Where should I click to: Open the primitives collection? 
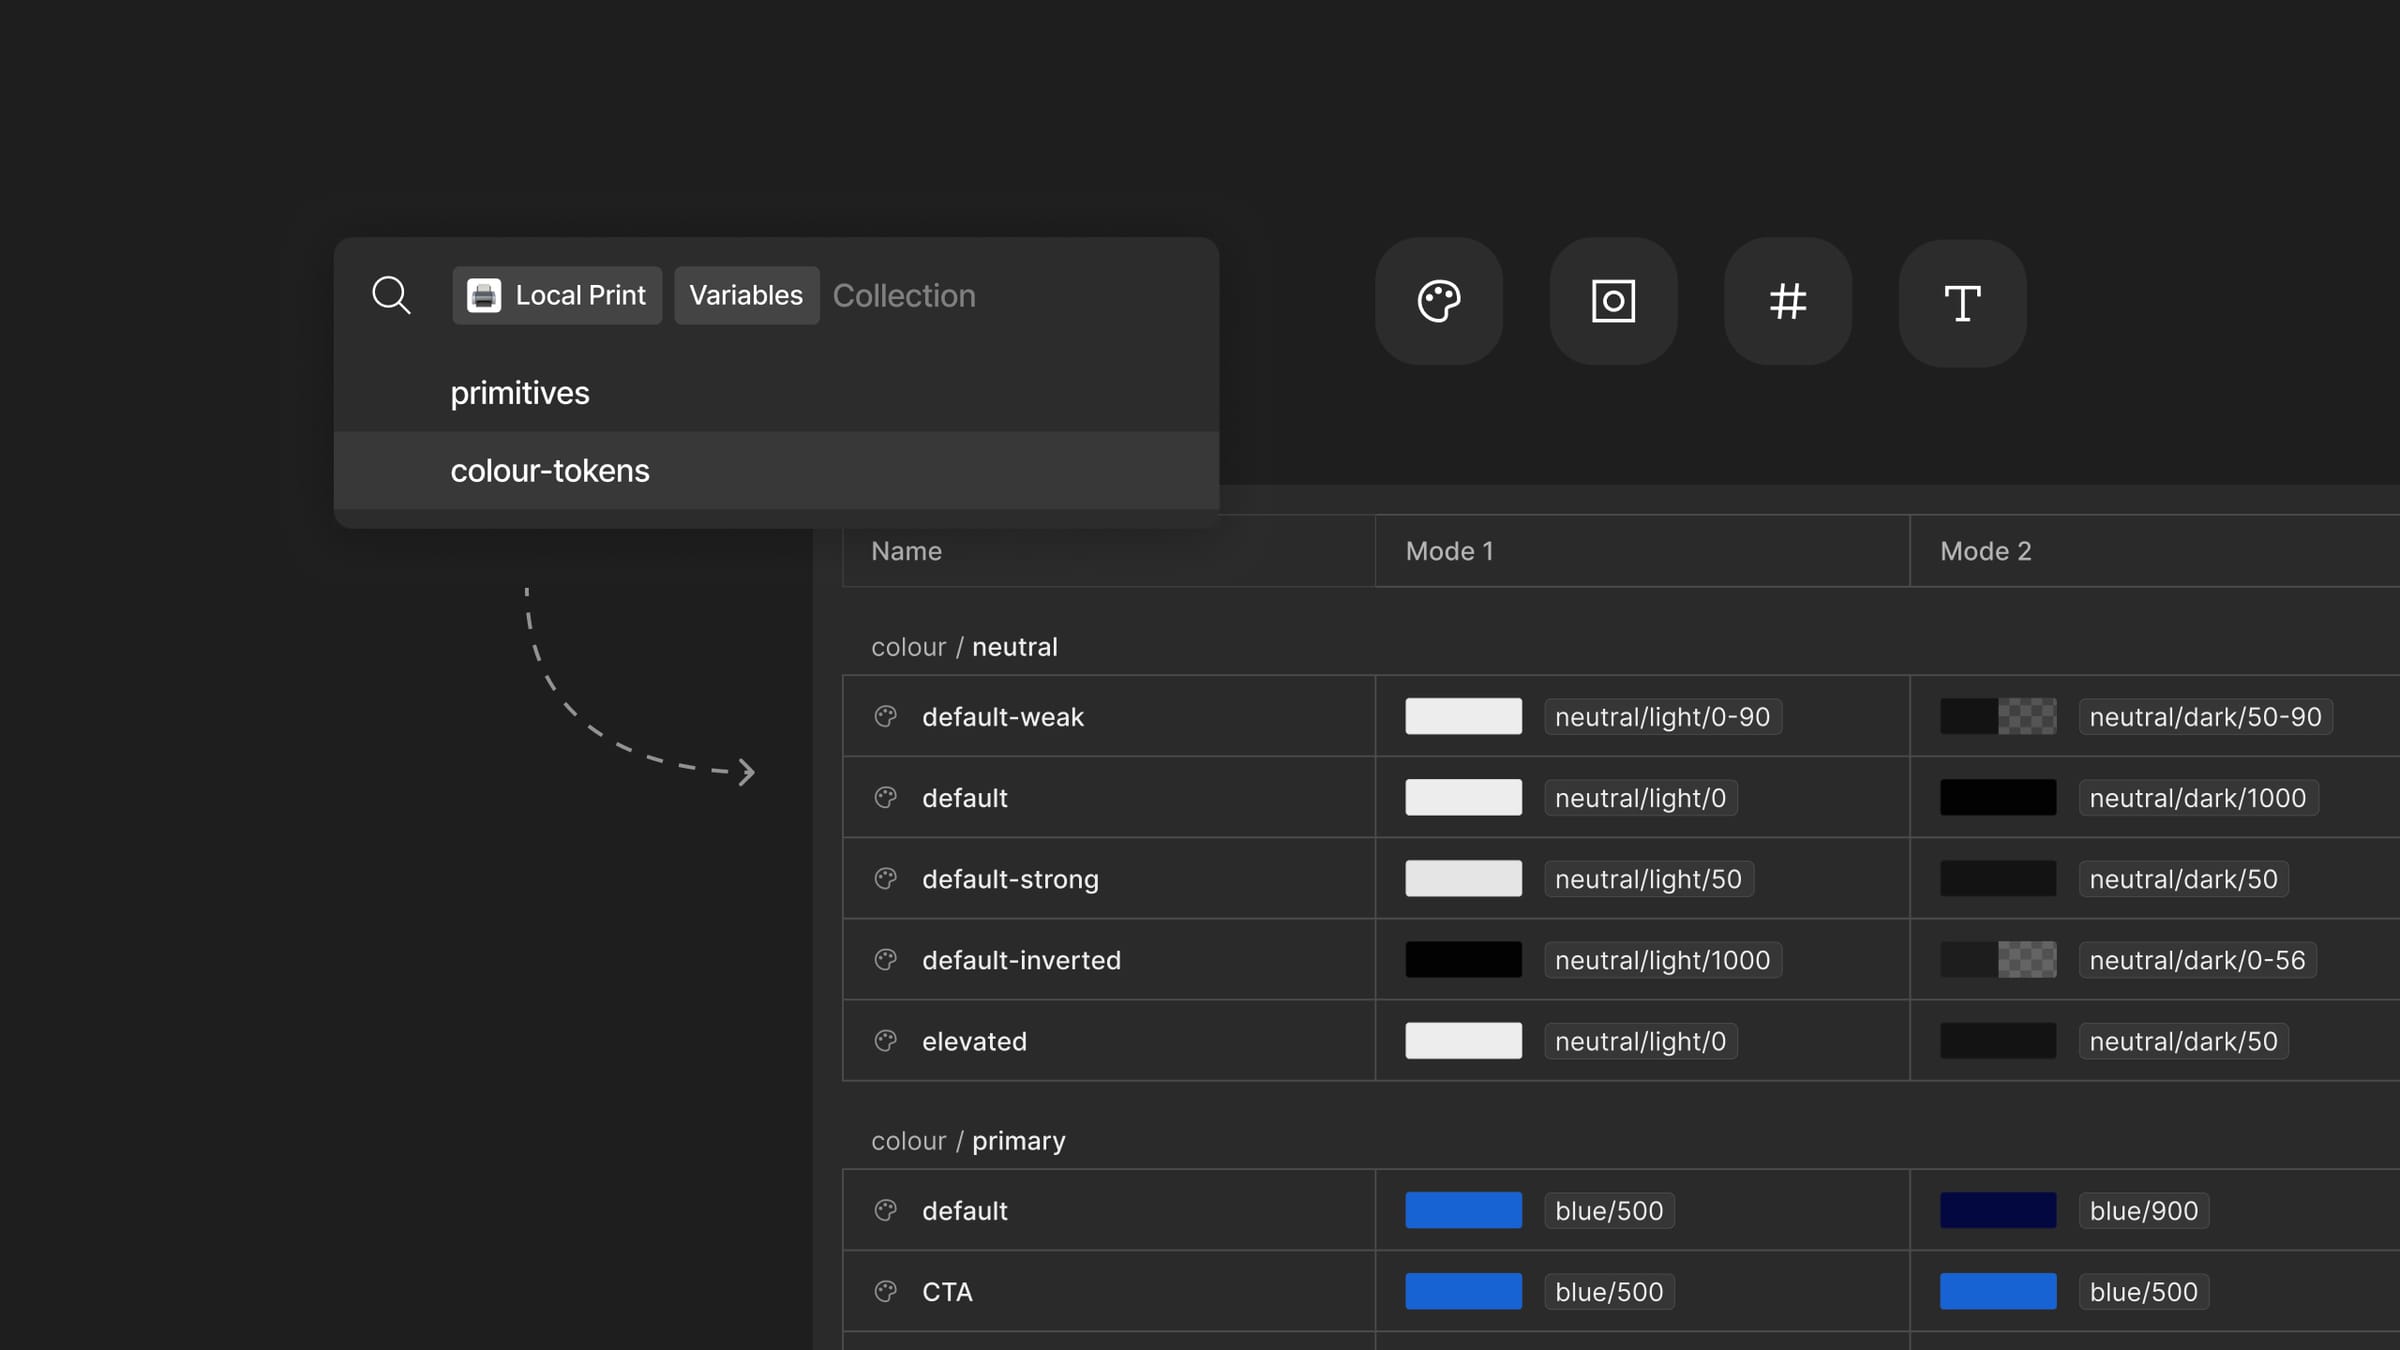coord(520,392)
